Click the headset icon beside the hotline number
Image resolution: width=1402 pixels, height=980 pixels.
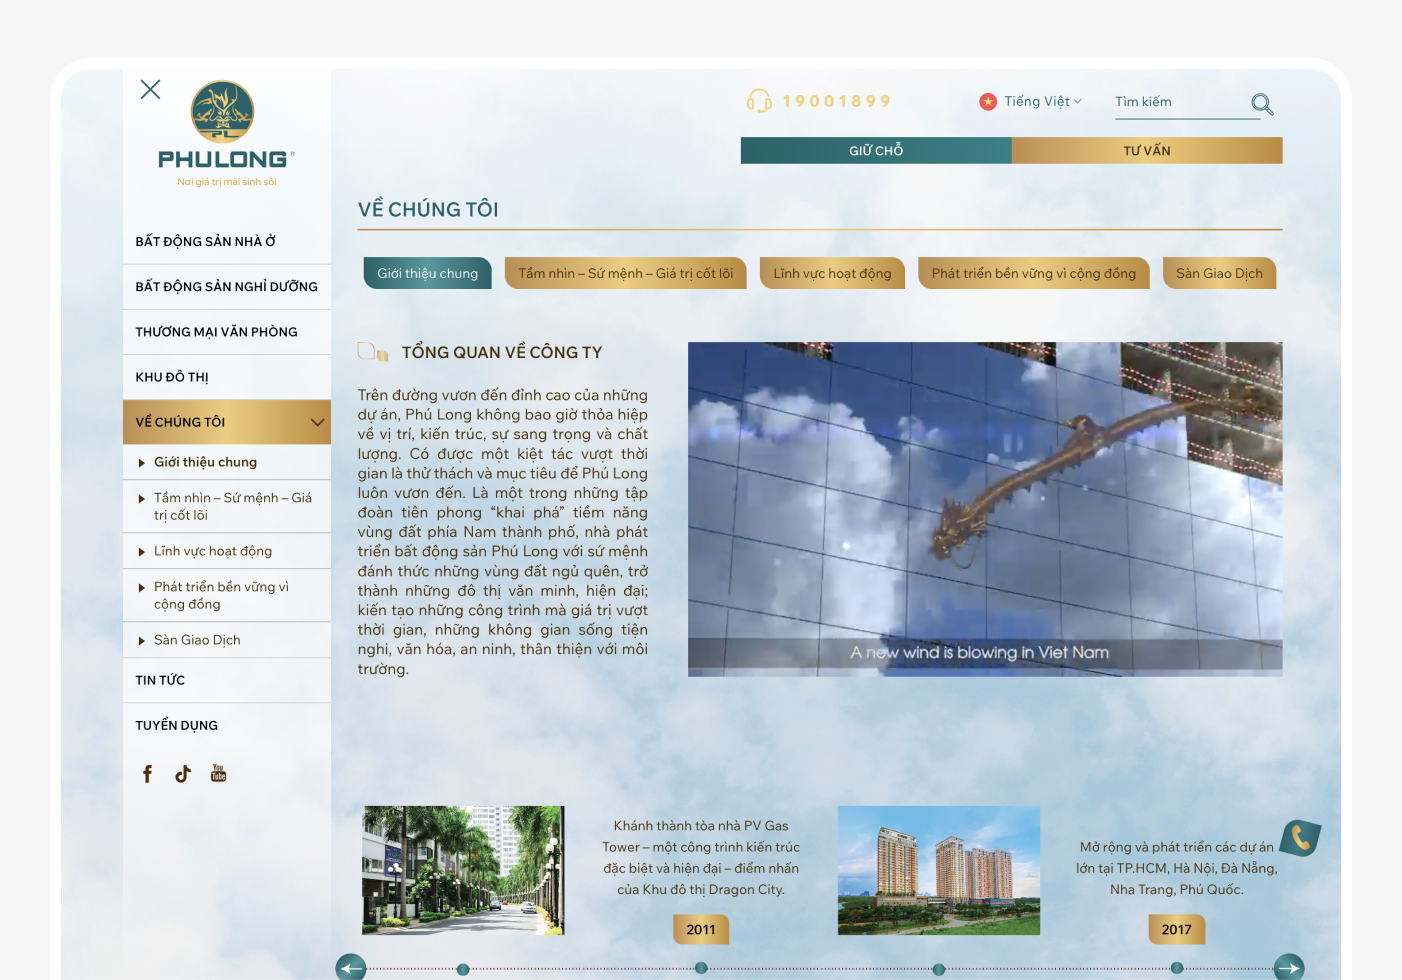coord(759,100)
